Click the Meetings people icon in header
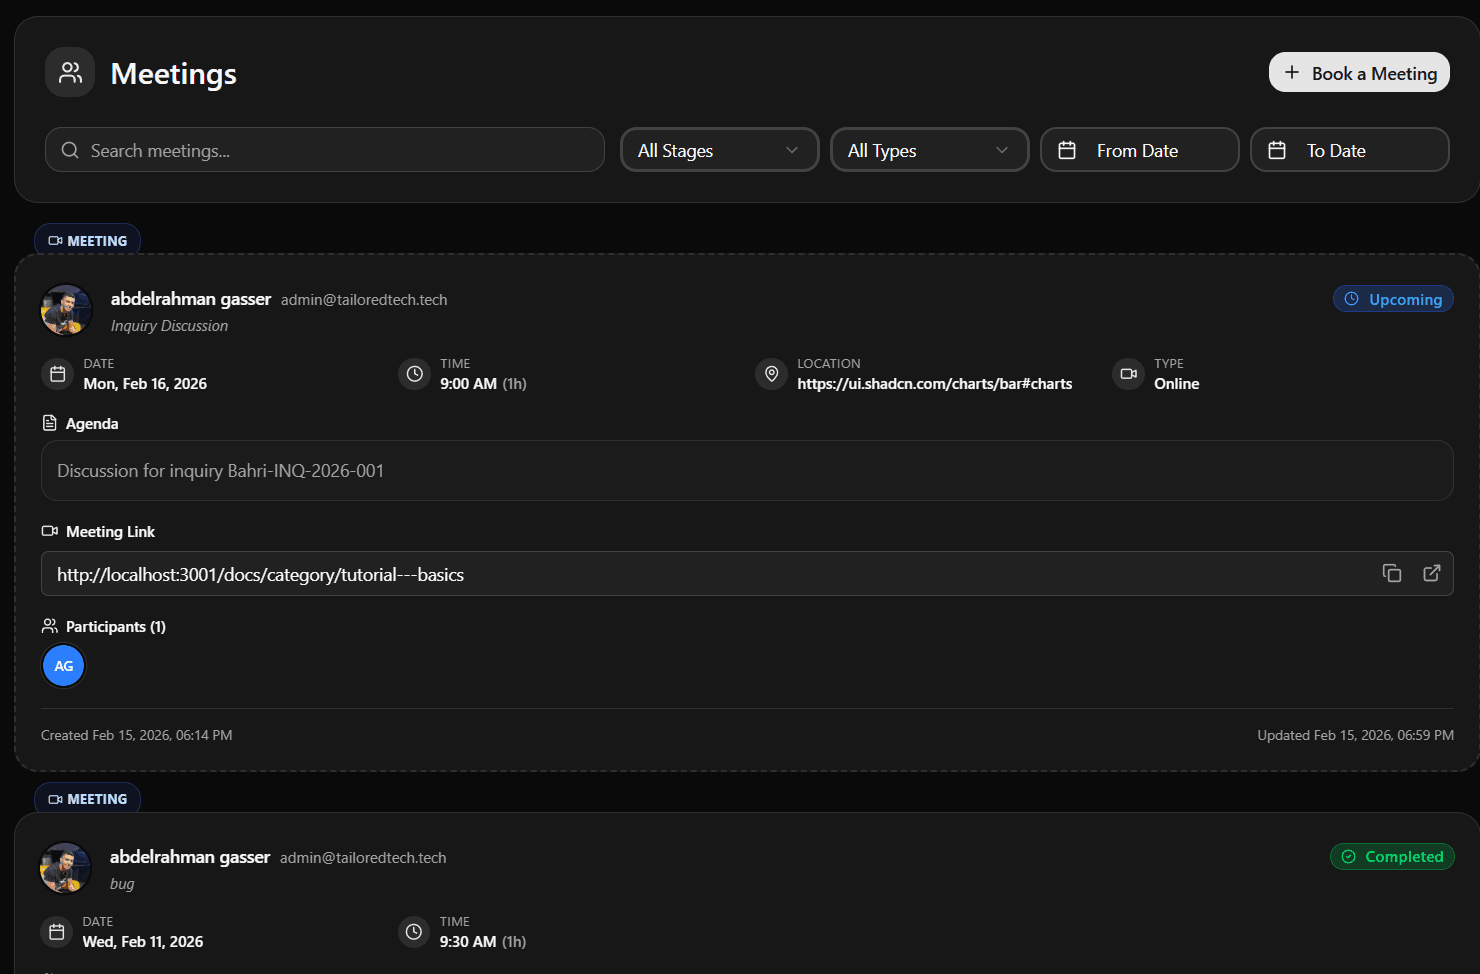Viewport: 1480px width, 974px height. (x=69, y=71)
